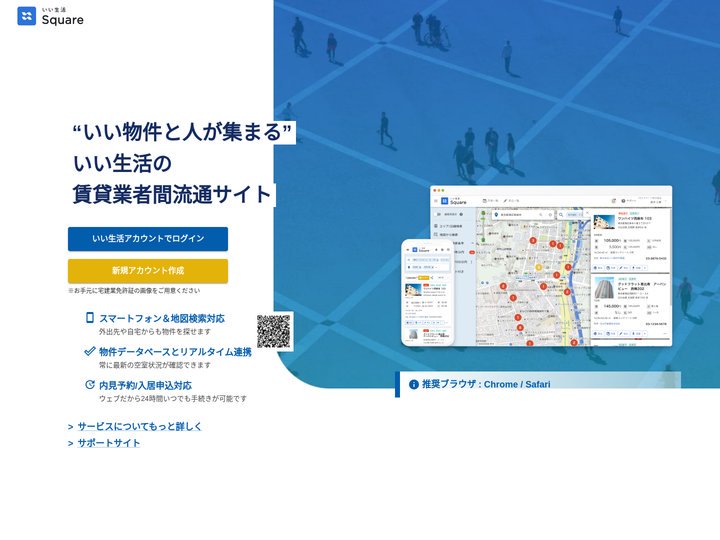Click the いい生活 Square logo icon
The width and height of the screenshot is (720, 540).
(x=27, y=16)
